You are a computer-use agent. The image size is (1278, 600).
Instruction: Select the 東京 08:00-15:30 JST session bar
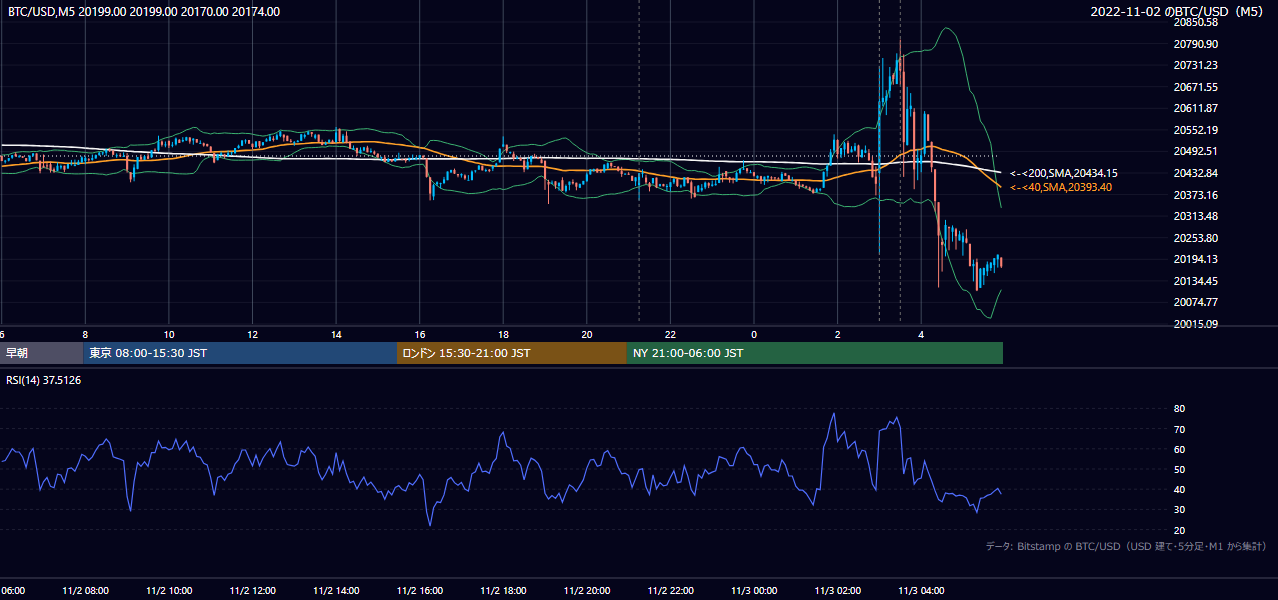point(240,353)
